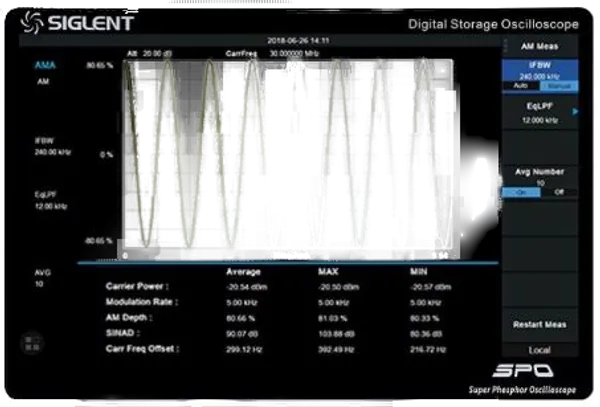Click the grid icon at bottom-left
This screenshot has height=407, width=600.
coord(32,343)
